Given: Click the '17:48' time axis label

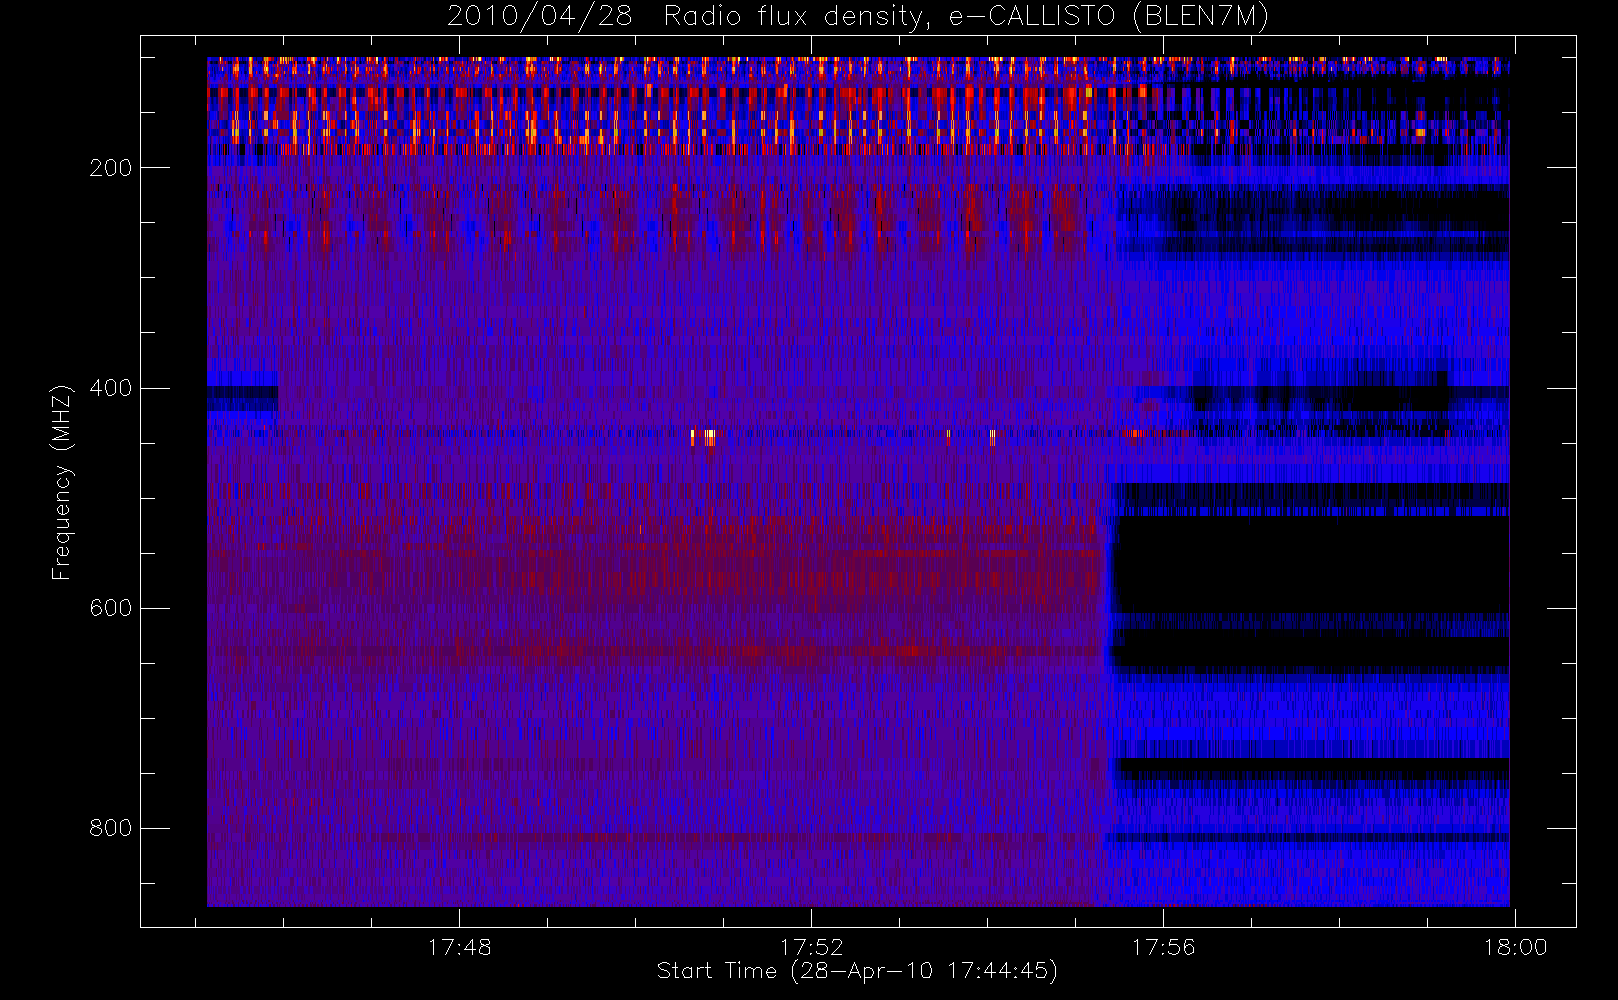Looking at the screenshot, I should (x=459, y=947).
